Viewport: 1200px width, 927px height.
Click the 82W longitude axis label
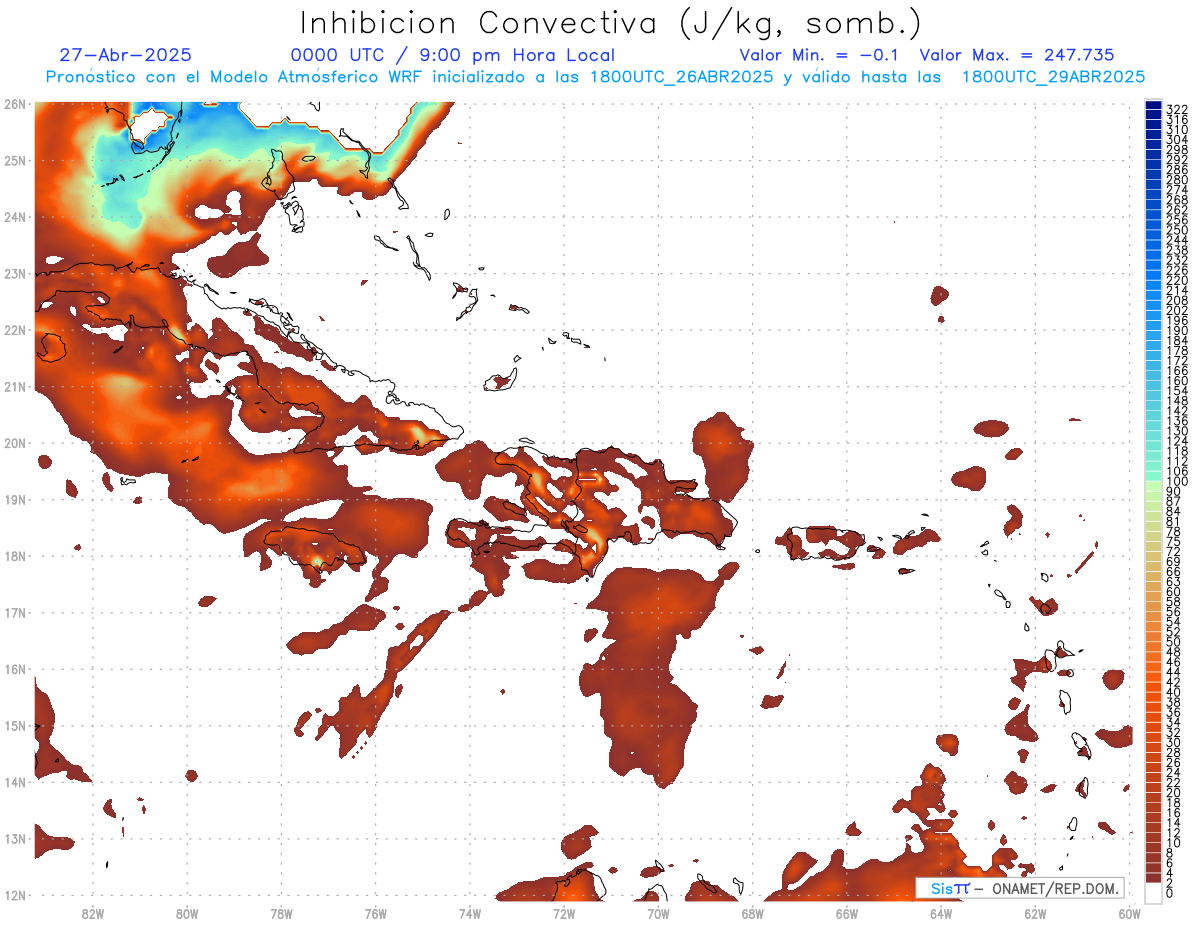[x=92, y=913]
